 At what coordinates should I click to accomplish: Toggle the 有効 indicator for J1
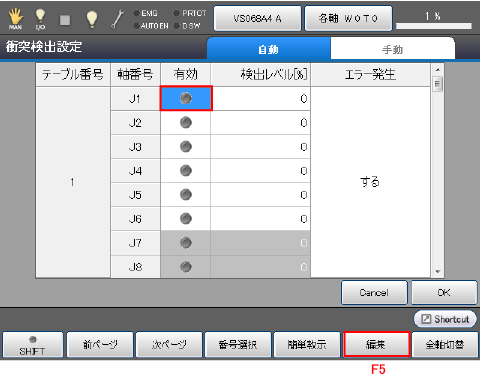186,98
